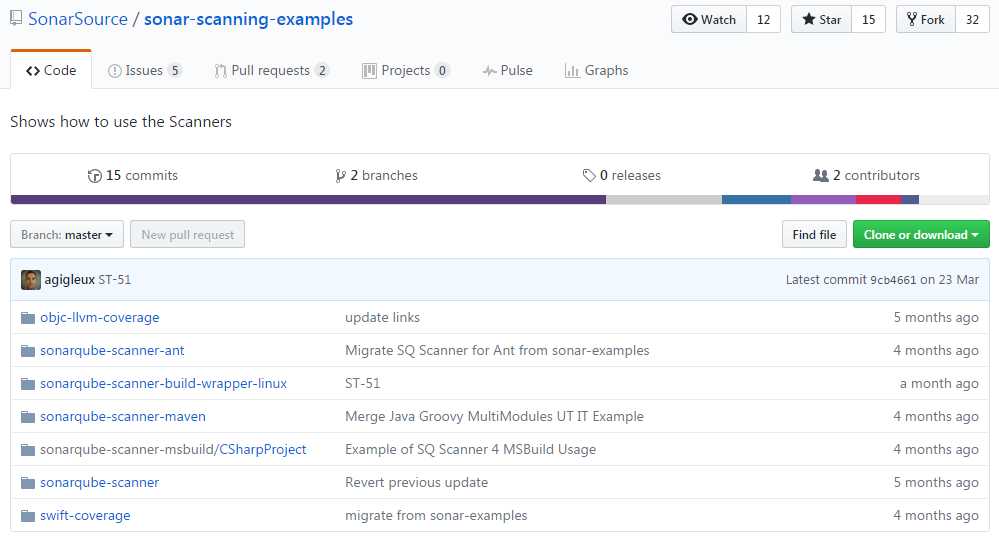Open watchers count 12
999x550 pixels.
(x=763, y=20)
